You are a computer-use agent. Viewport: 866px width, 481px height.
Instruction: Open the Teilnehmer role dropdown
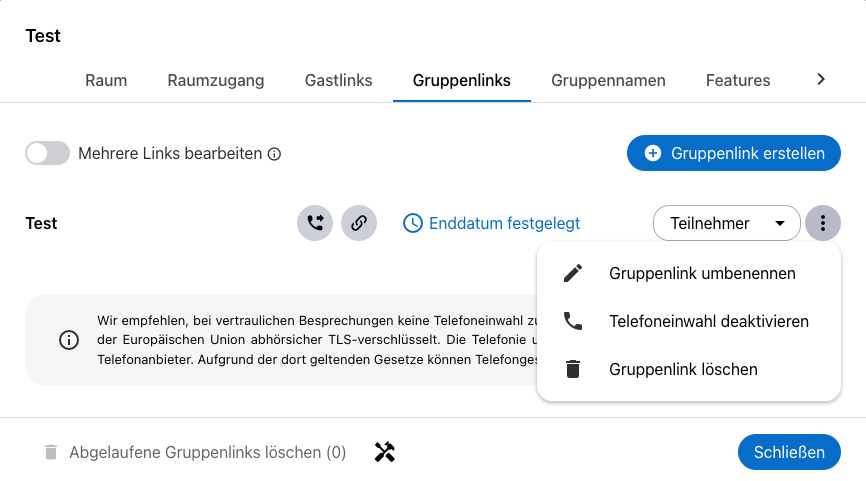[x=726, y=223]
